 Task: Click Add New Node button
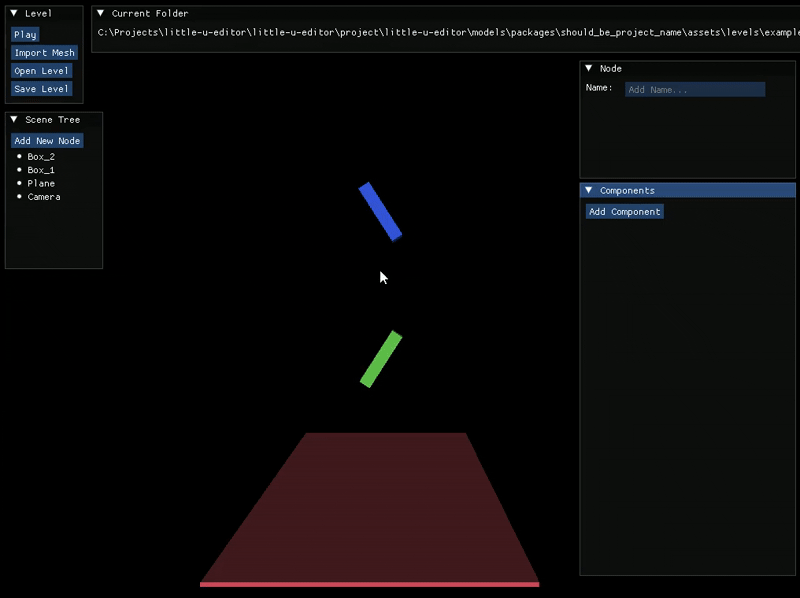coord(47,141)
